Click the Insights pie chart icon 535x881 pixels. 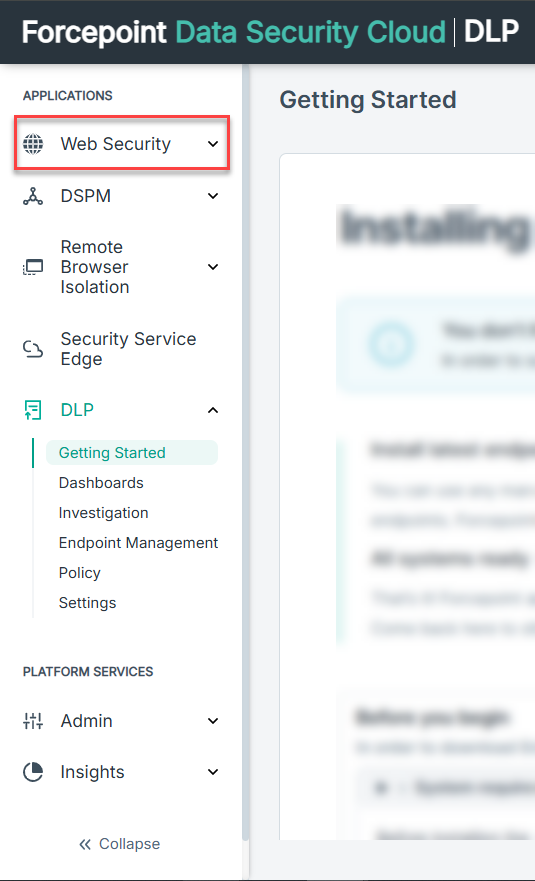point(33,772)
